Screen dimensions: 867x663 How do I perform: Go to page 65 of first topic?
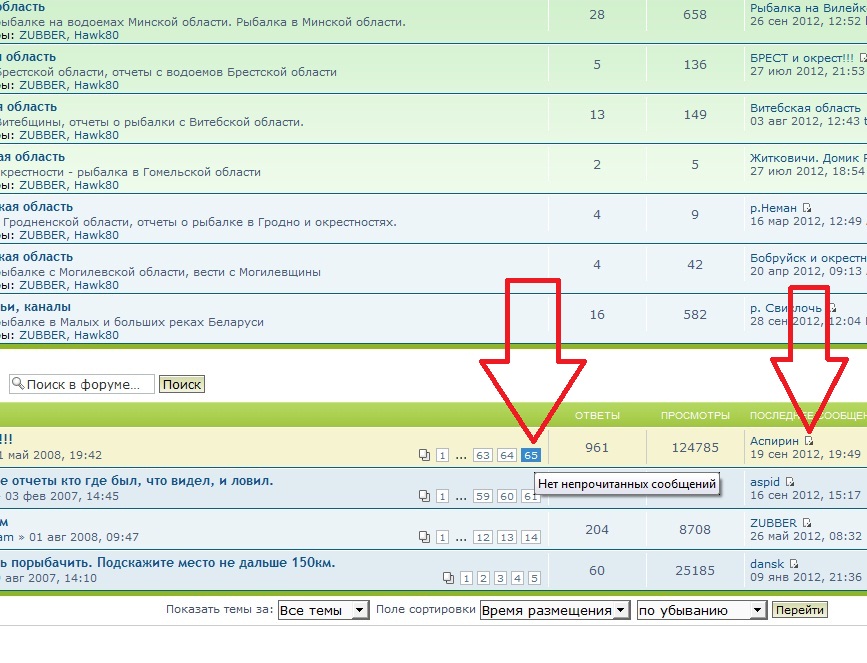[x=531, y=455]
